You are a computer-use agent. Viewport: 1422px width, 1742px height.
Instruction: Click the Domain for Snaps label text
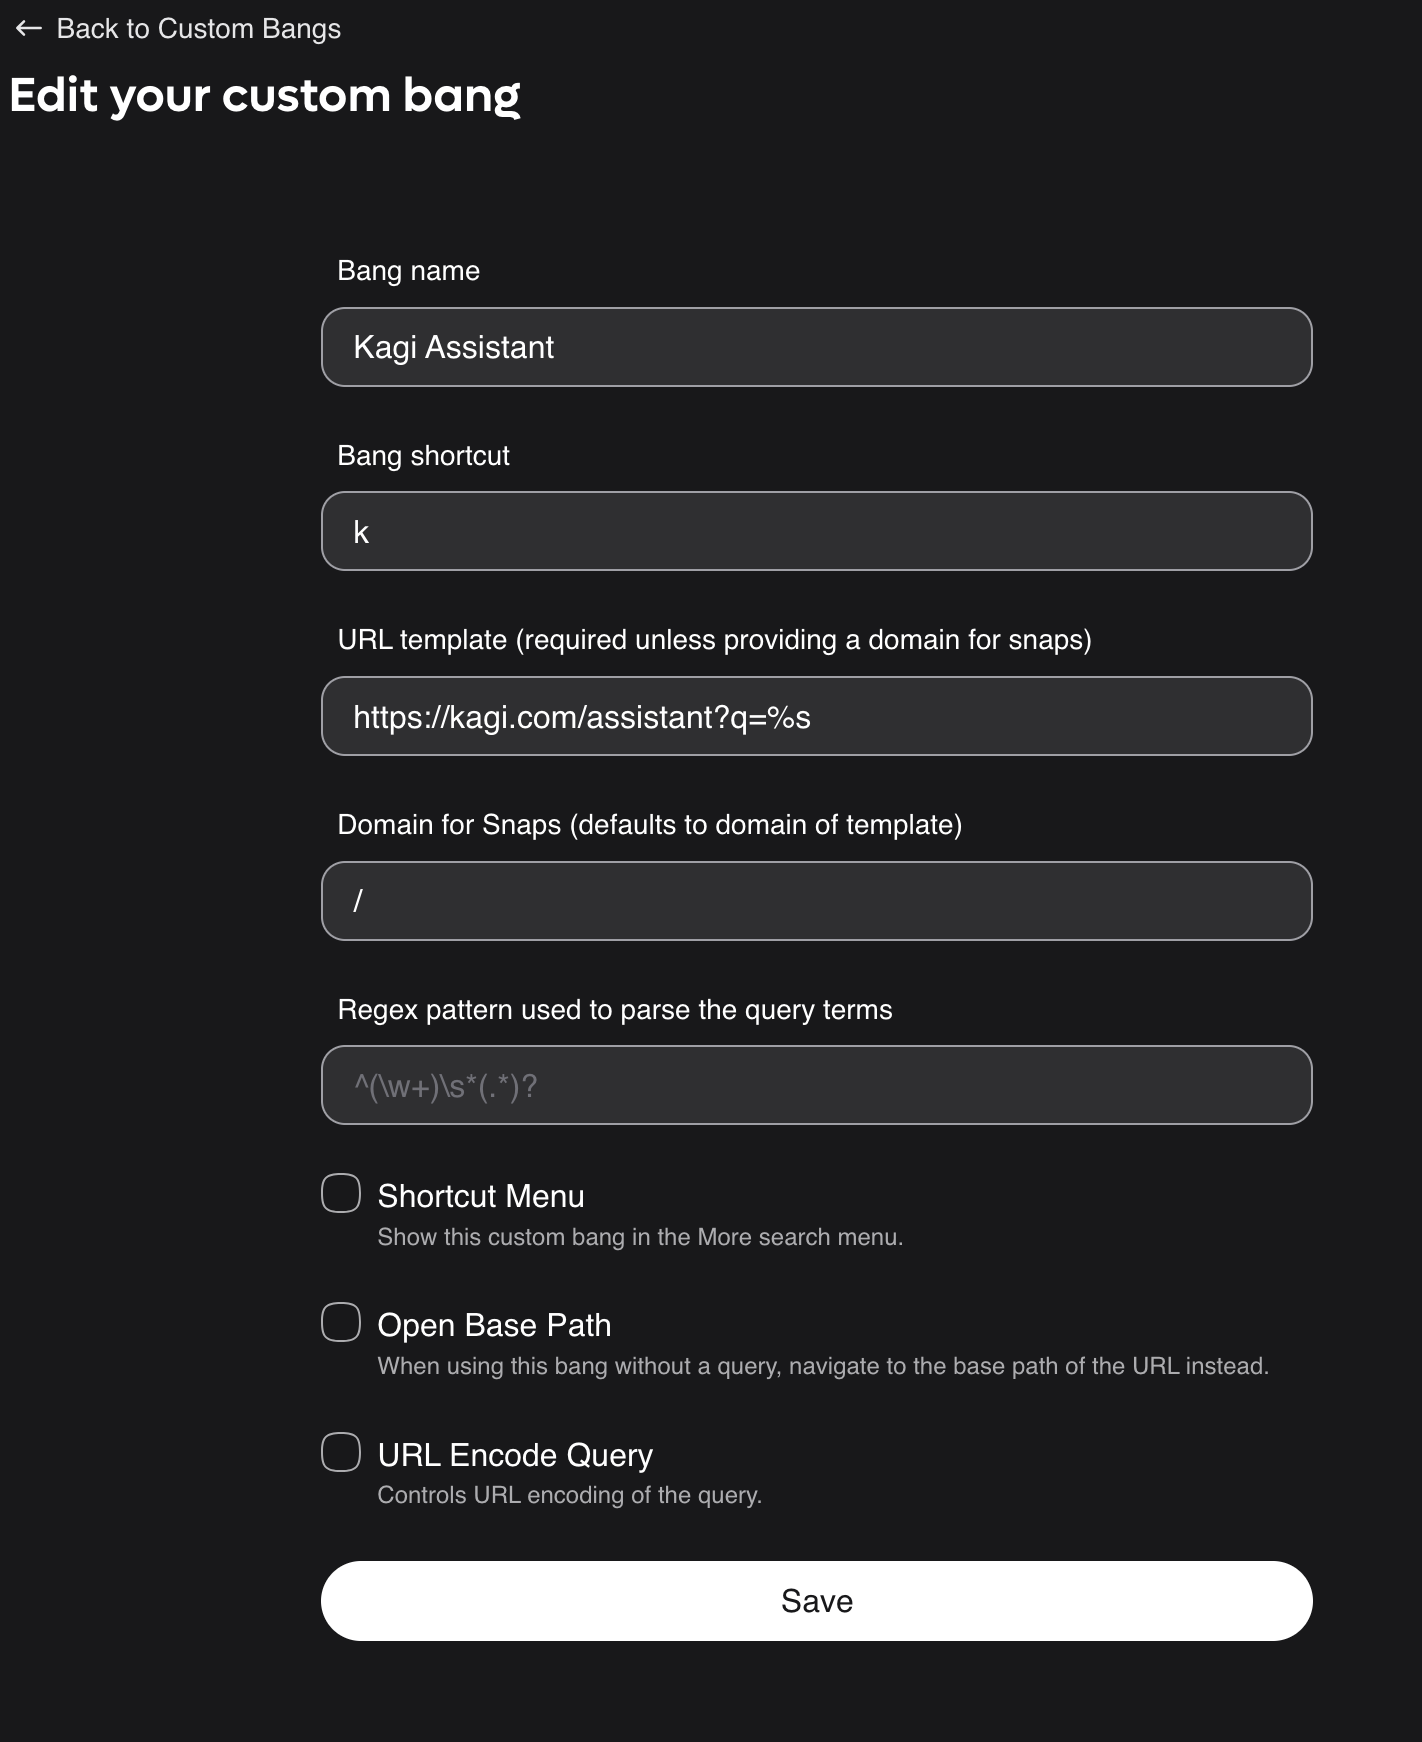click(x=649, y=825)
